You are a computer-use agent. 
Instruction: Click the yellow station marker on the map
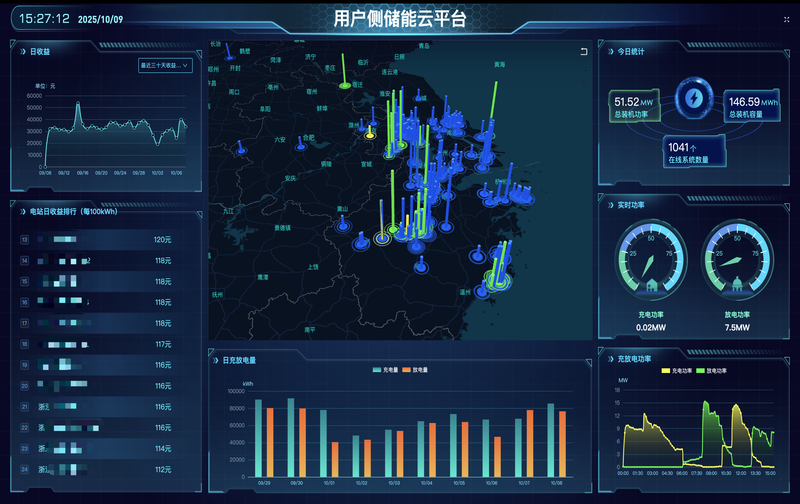370,134
